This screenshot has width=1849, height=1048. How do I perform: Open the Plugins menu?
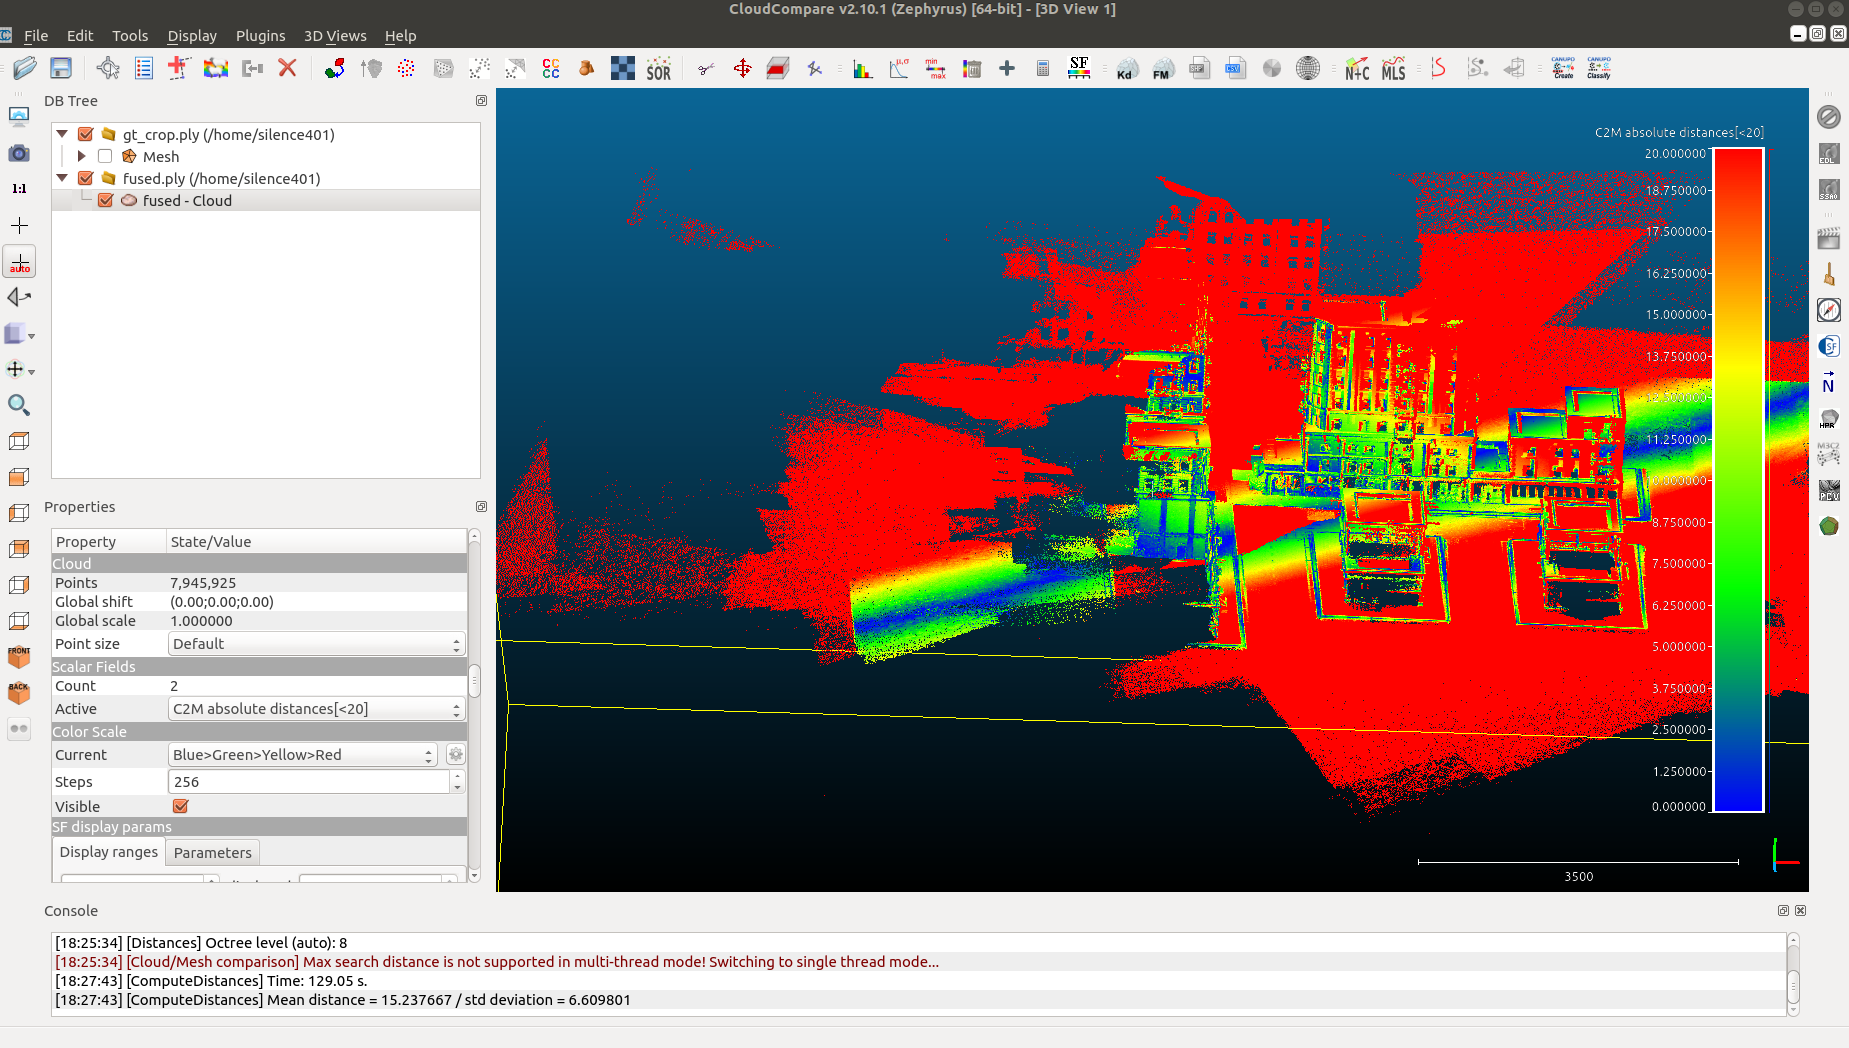(260, 36)
